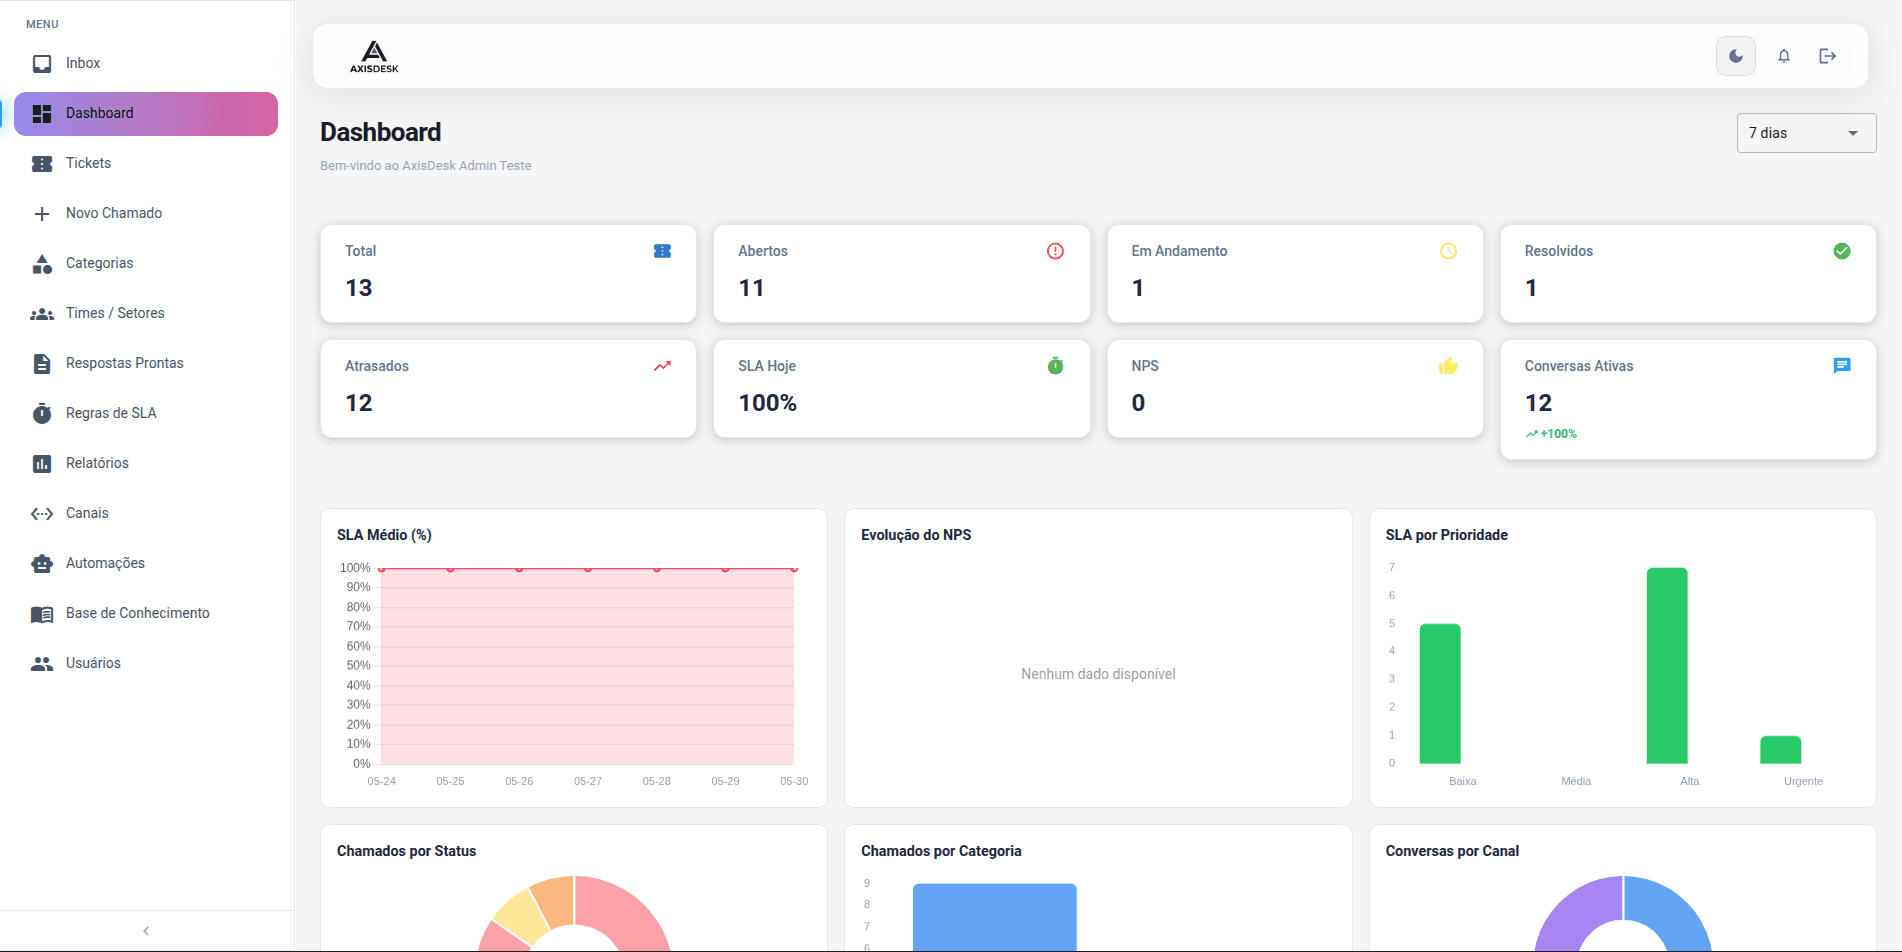
Task: Go to Regras de SLA page
Action: tap(146, 414)
